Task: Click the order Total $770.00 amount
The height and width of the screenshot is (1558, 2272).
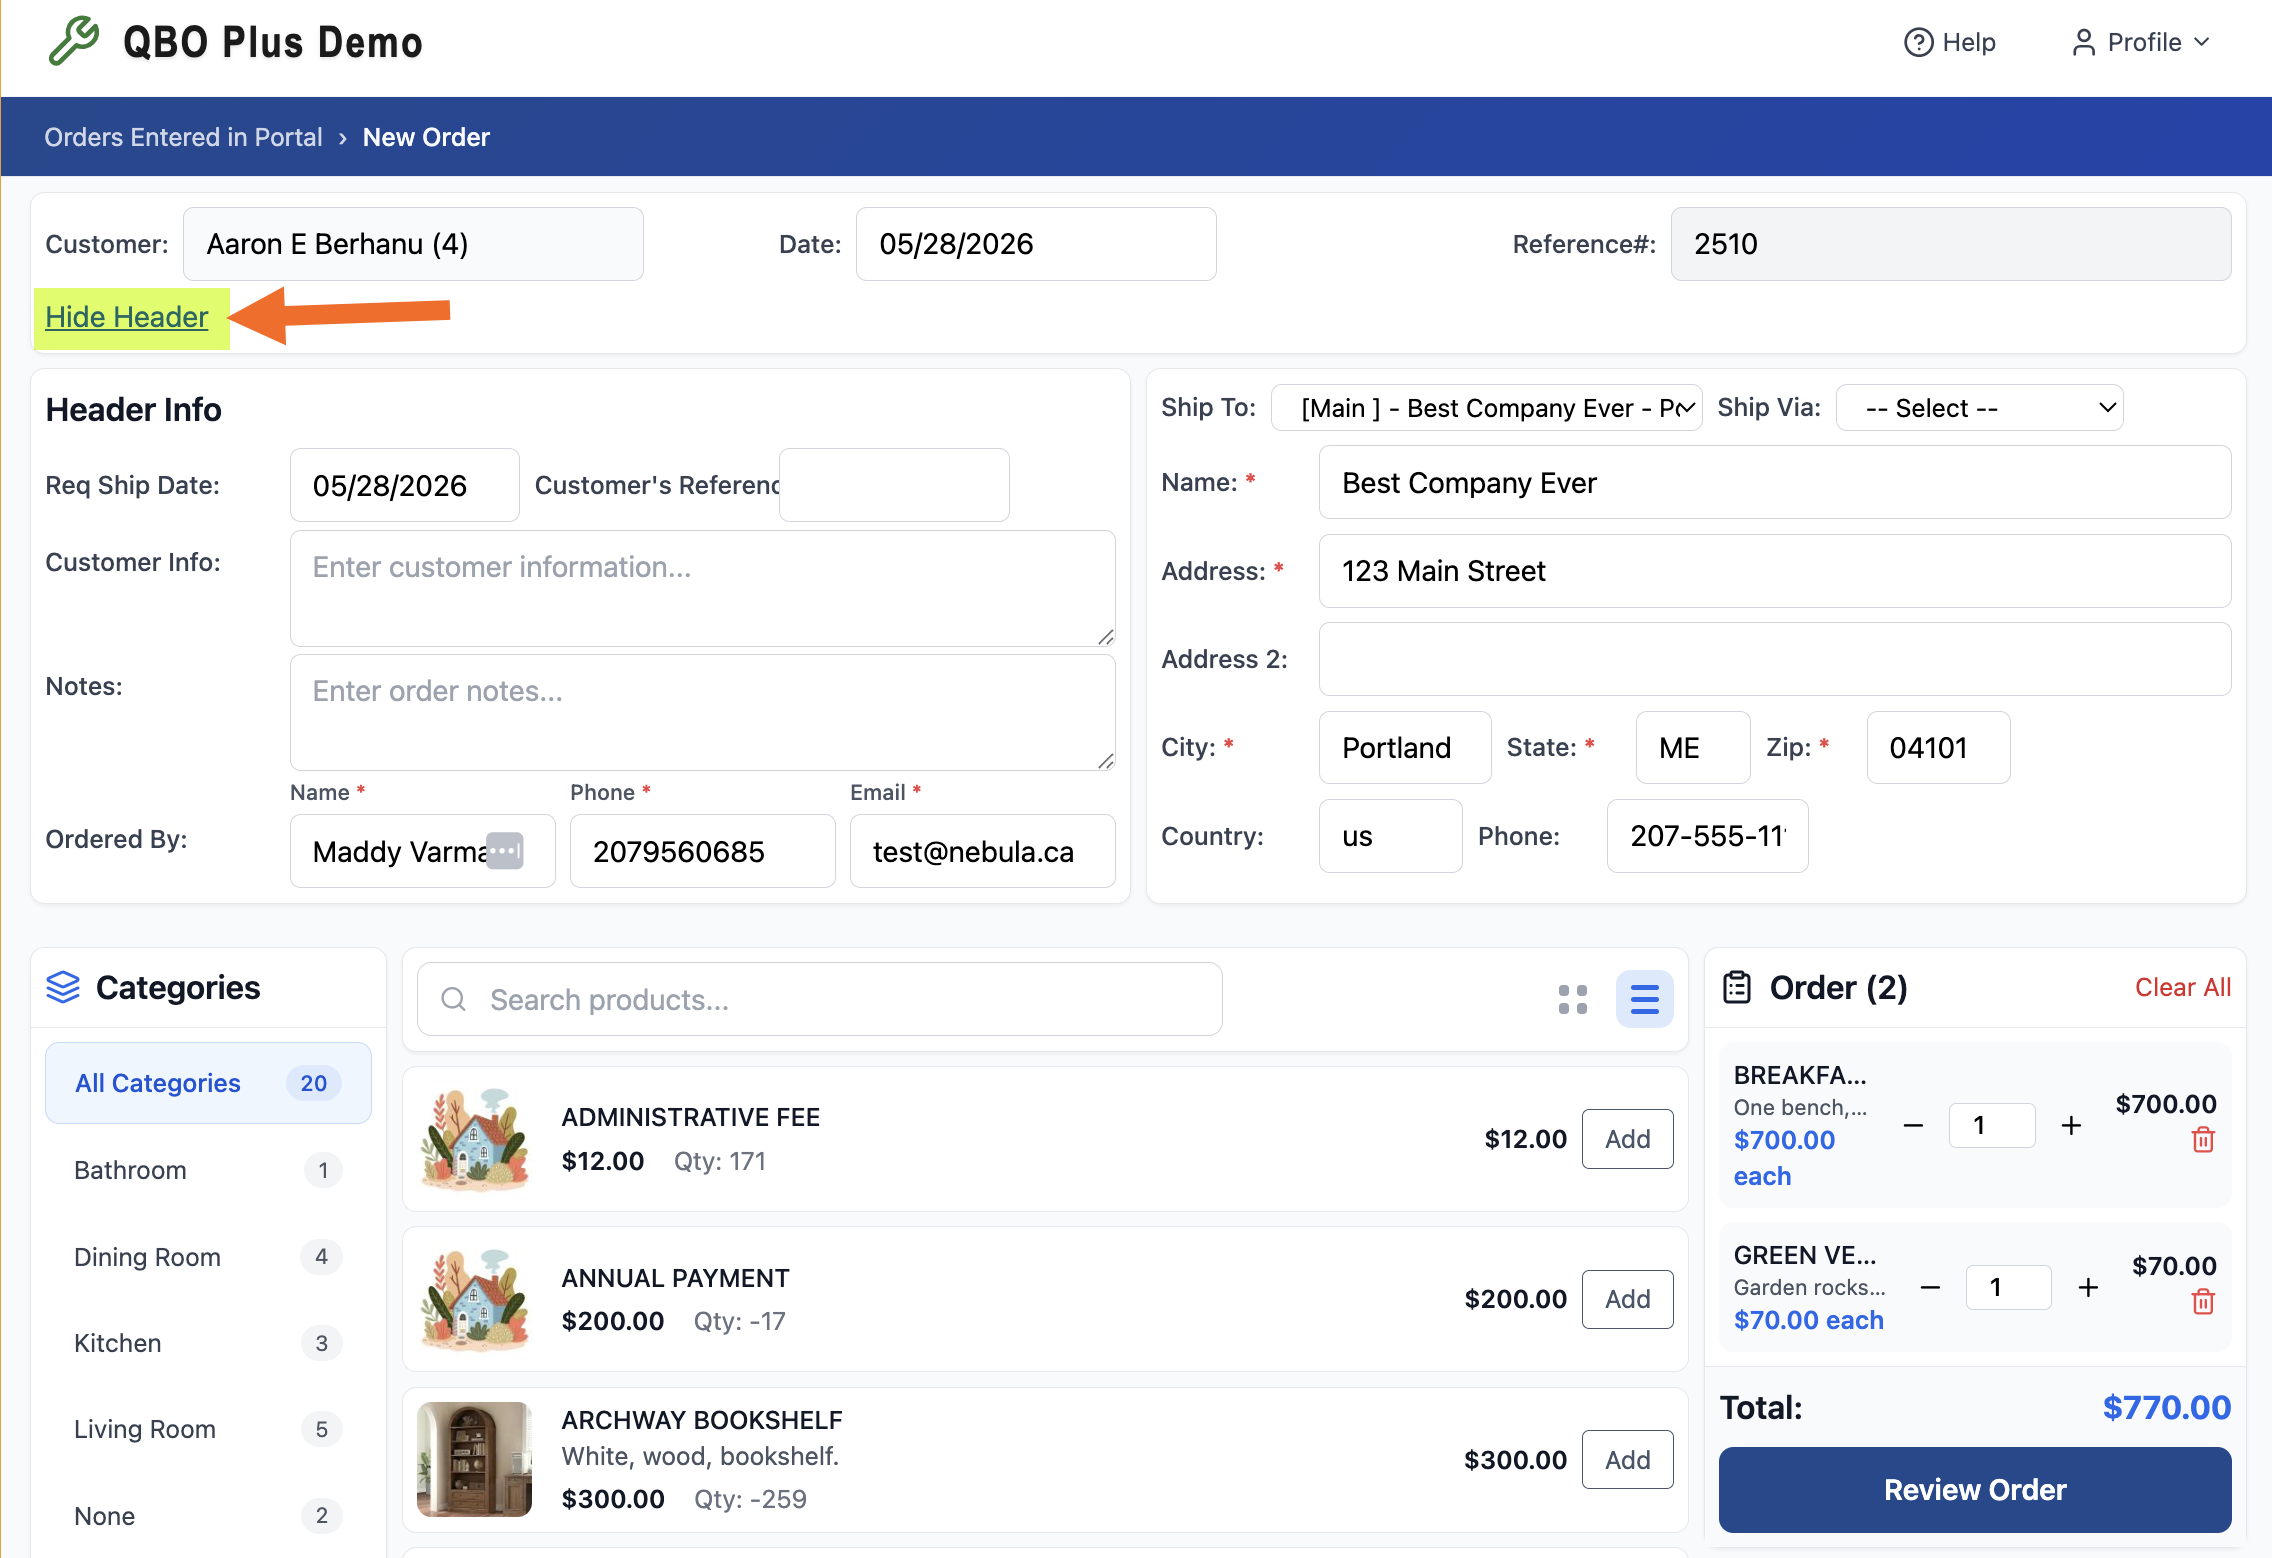Action: click(x=2166, y=1407)
